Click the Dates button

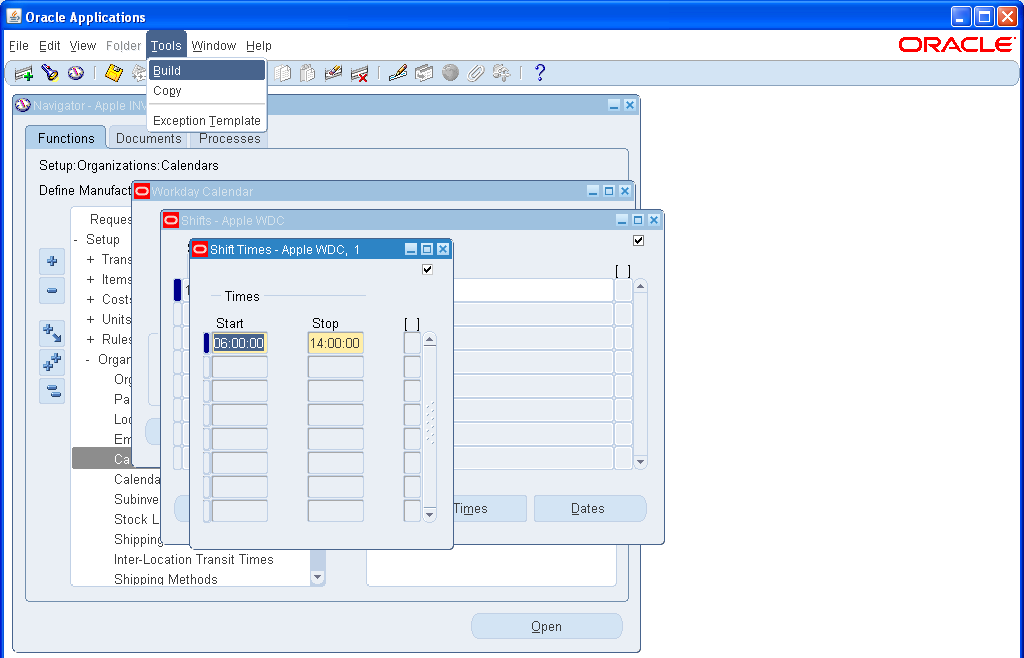pyautogui.click(x=589, y=508)
